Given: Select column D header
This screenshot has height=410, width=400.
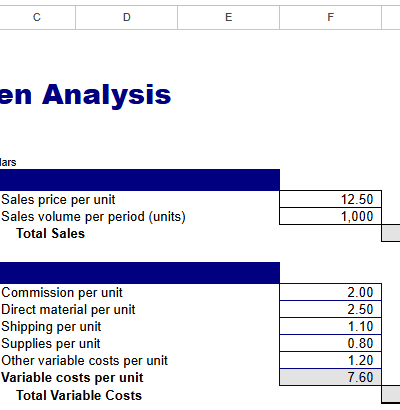Looking at the screenshot, I should tap(127, 17).
